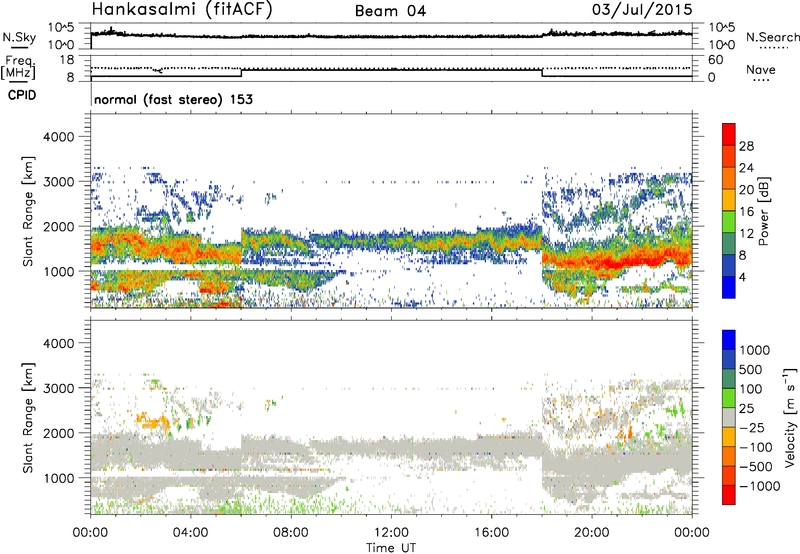Click the Freq. [MHz] axis label
Screen dimensions: 800x554
click(19, 68)
